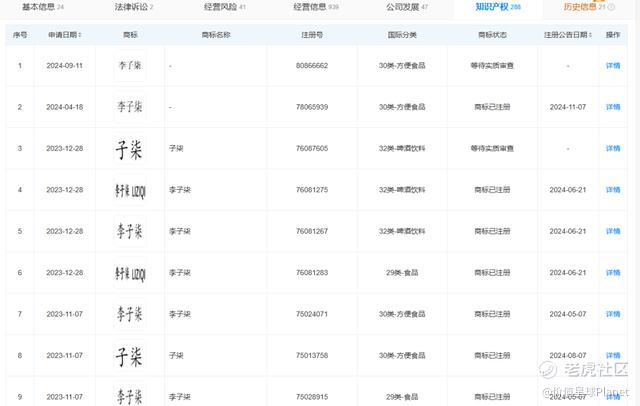Click 29类-食品 for registration 76081283
The width and height of the screenshot is (640, 406).
(x=402, y=273)
